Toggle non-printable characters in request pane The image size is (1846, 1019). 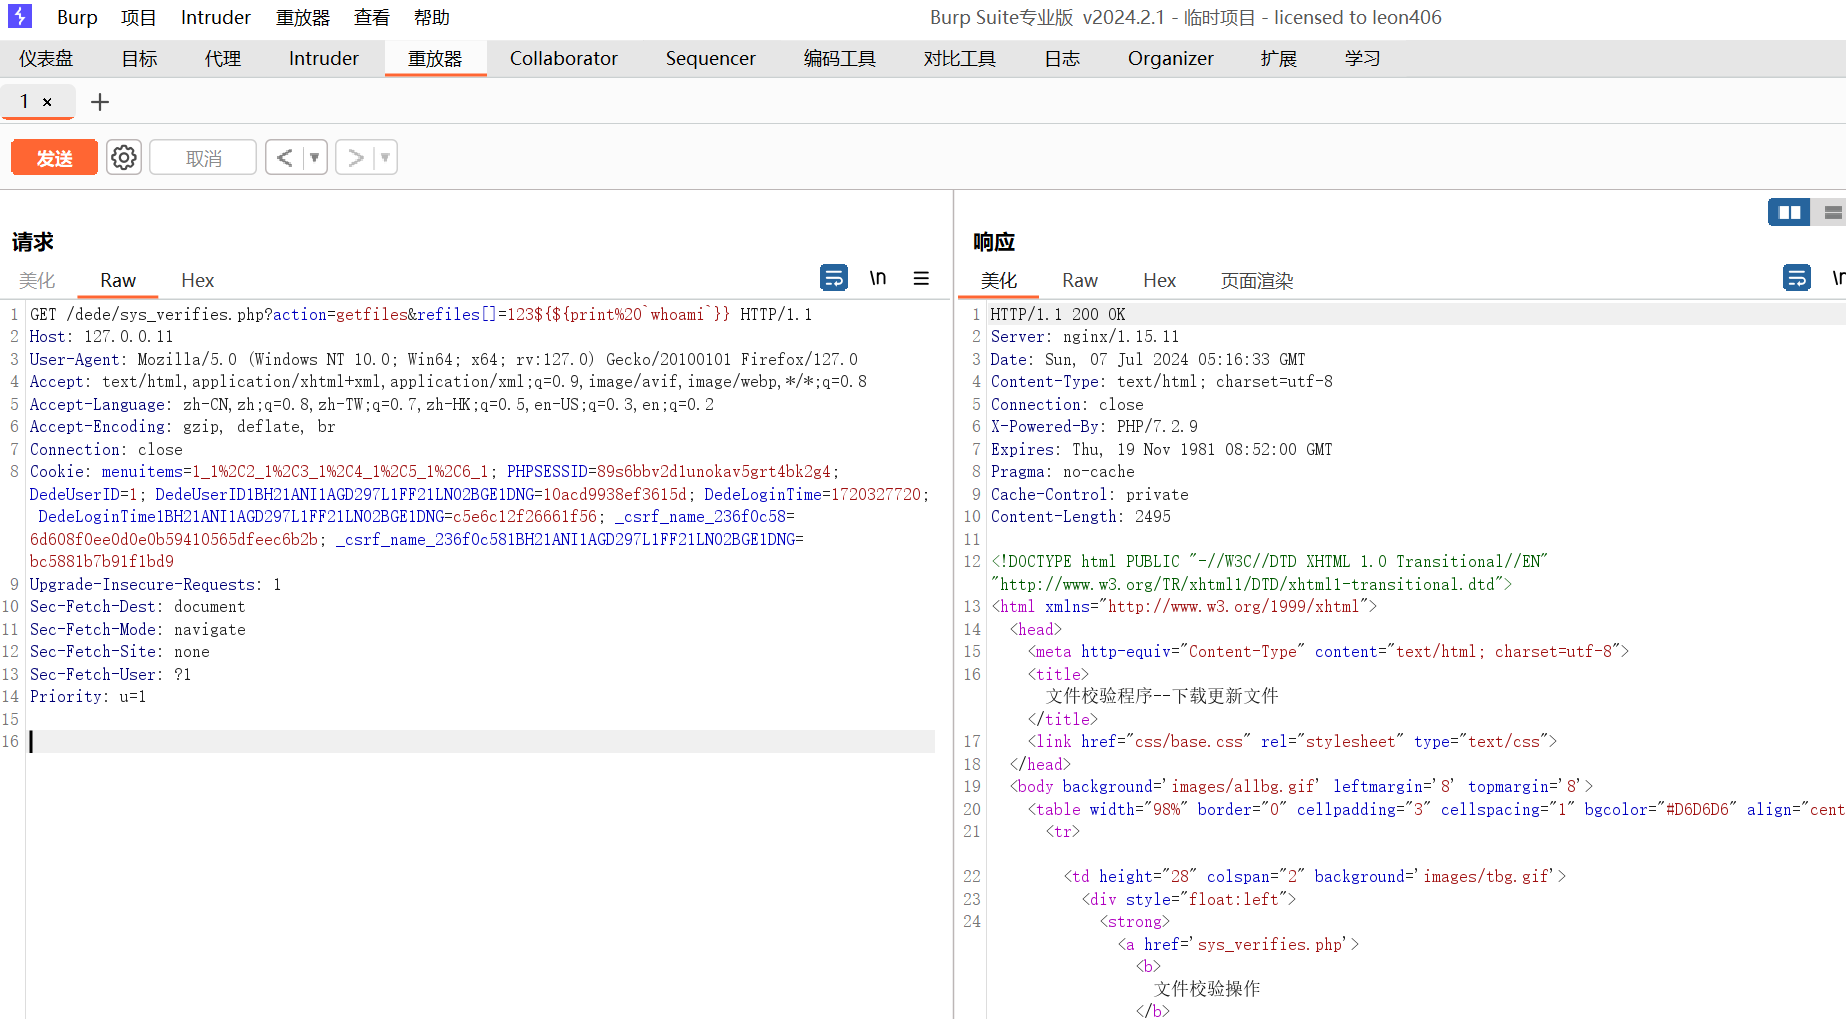coord(878,278)
